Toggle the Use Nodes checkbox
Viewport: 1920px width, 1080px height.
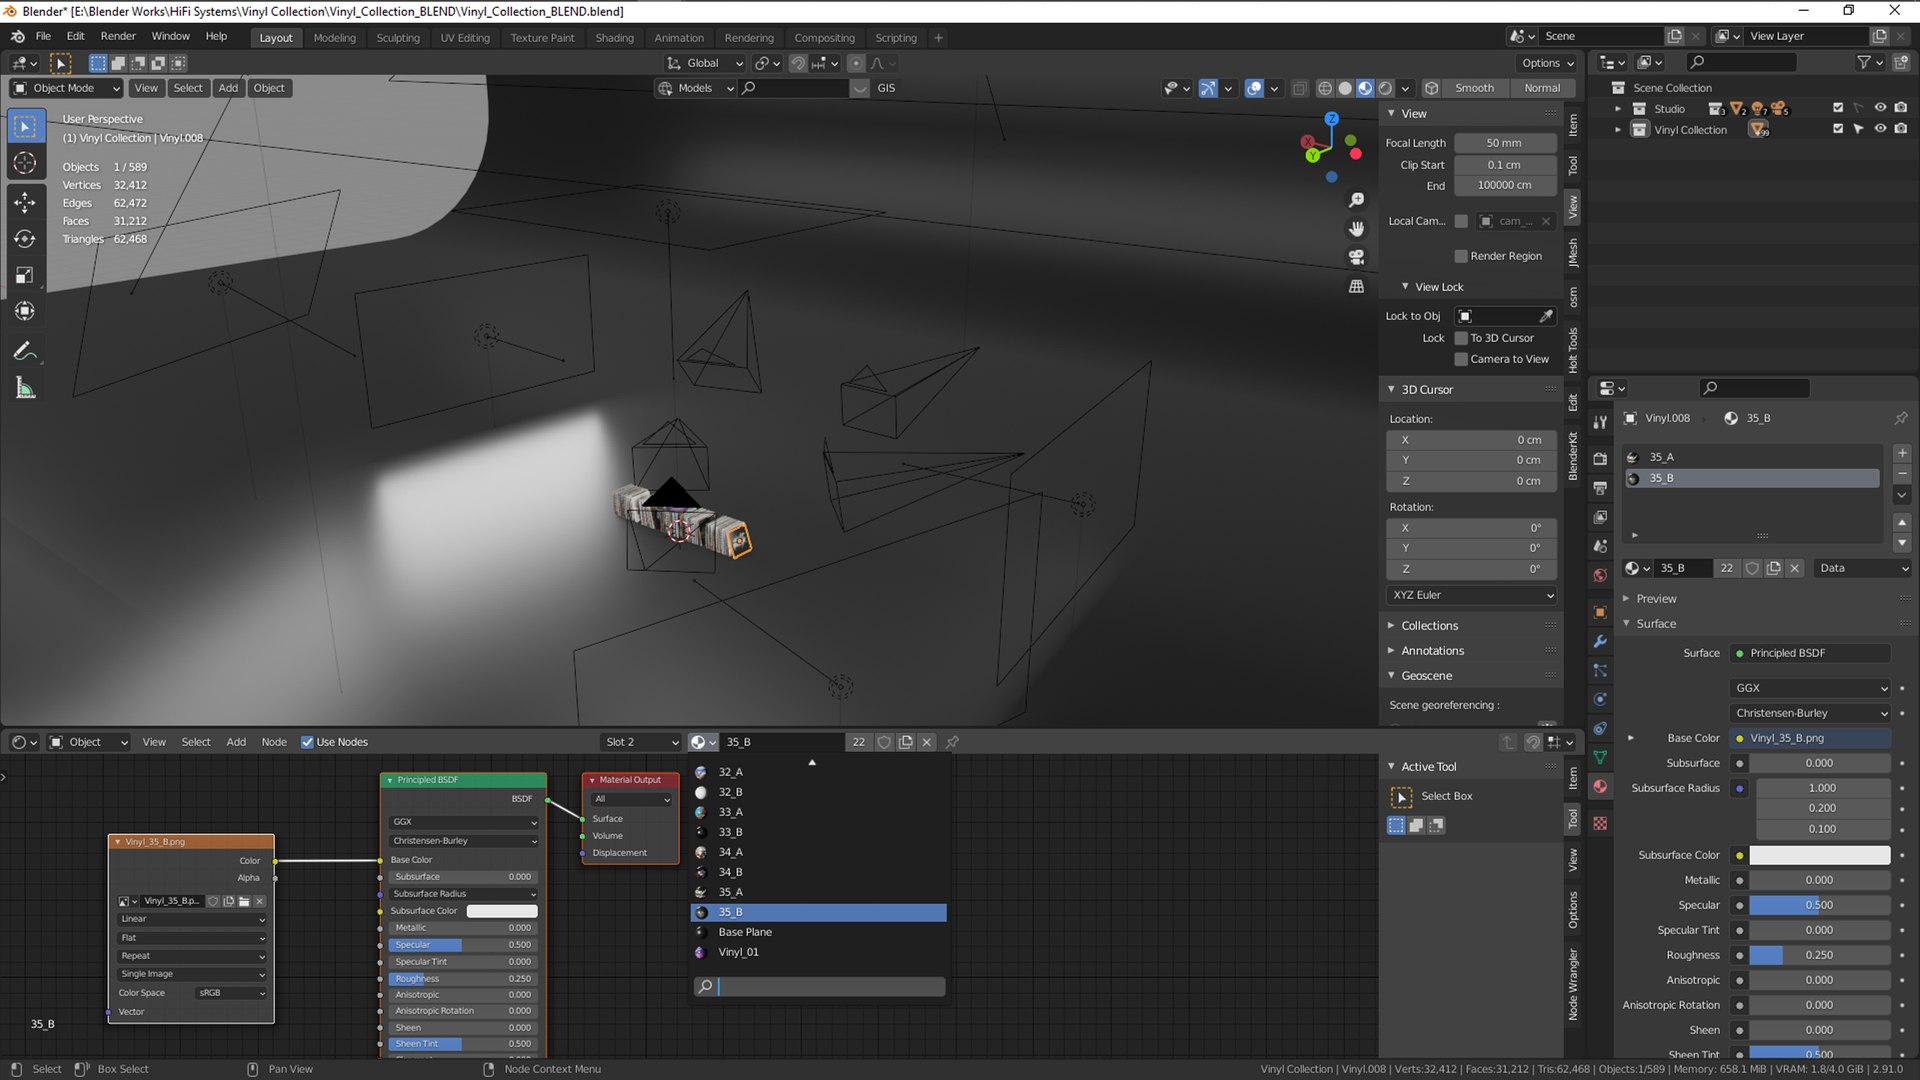[x=307, y=742]
